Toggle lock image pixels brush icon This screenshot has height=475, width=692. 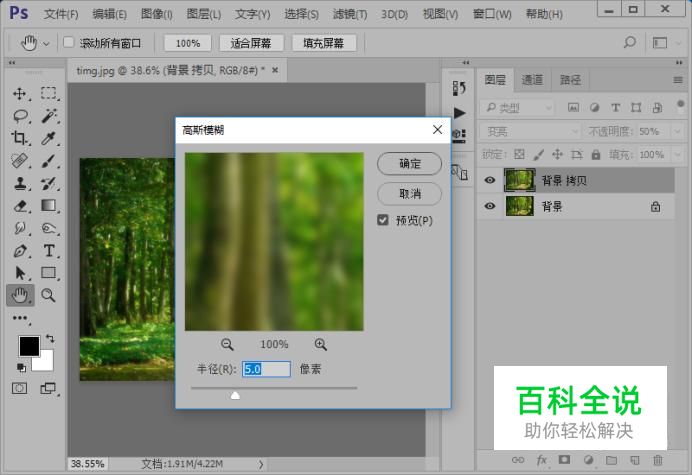click(538, 155)
